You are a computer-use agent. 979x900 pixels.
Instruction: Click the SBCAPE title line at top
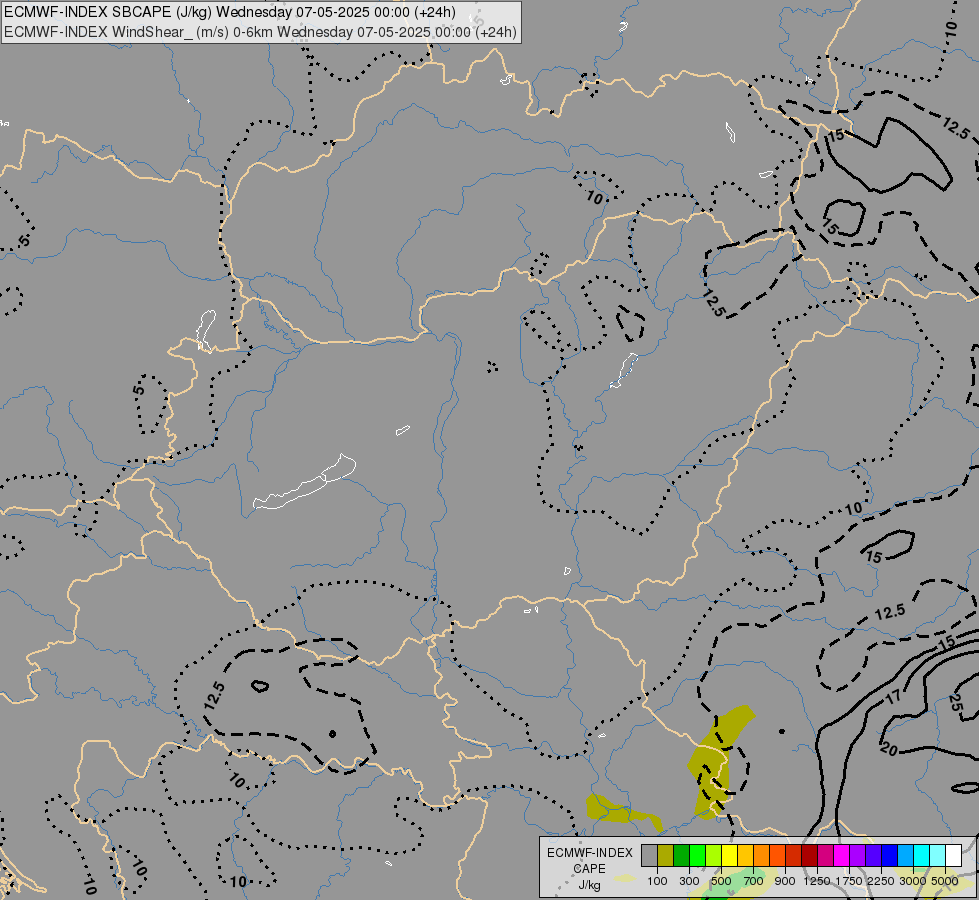pyautogui.click(x=230, y=12)
